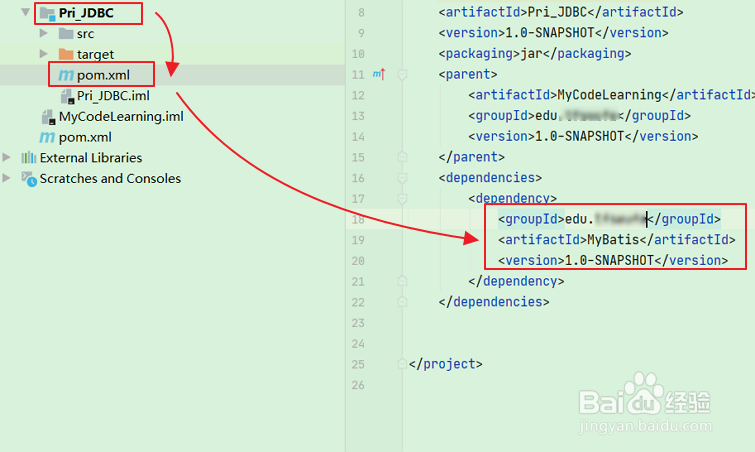Click Maven icon of root pom.xml
Screen dimensions: 755x452
click(x=47, y=137)
